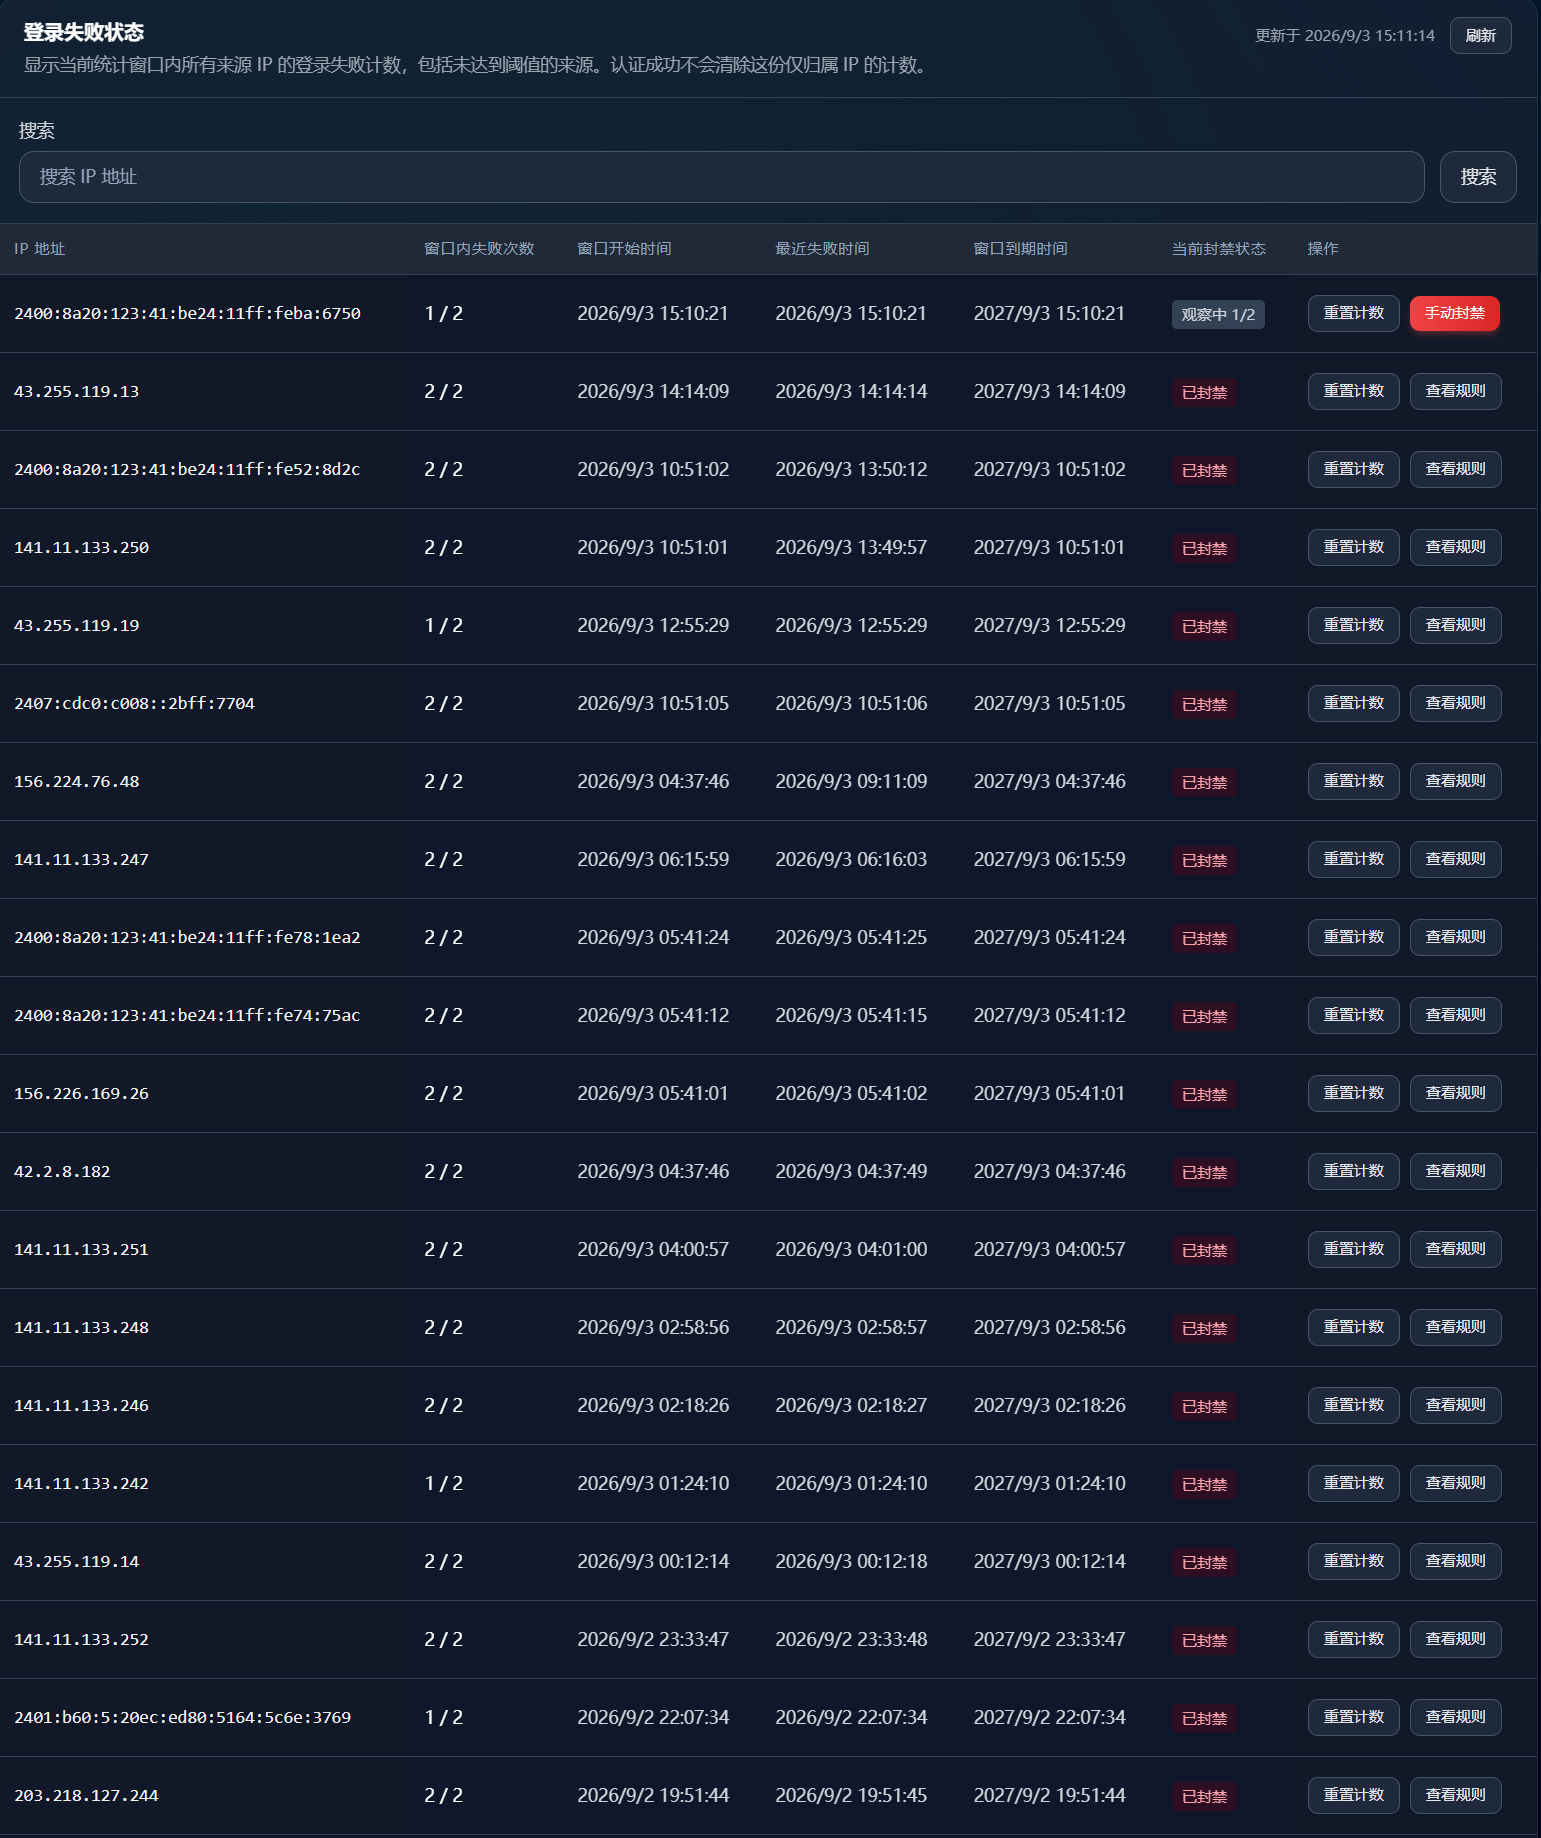Reset count for IP ending feba:6750
The height and width of the screenshot is (1838, 1541).
tap(1354, 314)
